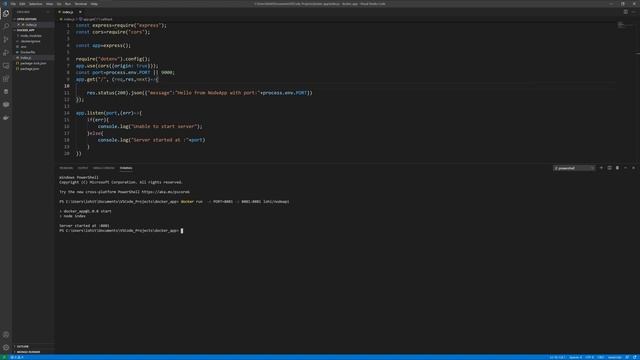Open the Search view in the activity bar
The image size is (640, 360).
pyautogui.click(x=6, y=27)
